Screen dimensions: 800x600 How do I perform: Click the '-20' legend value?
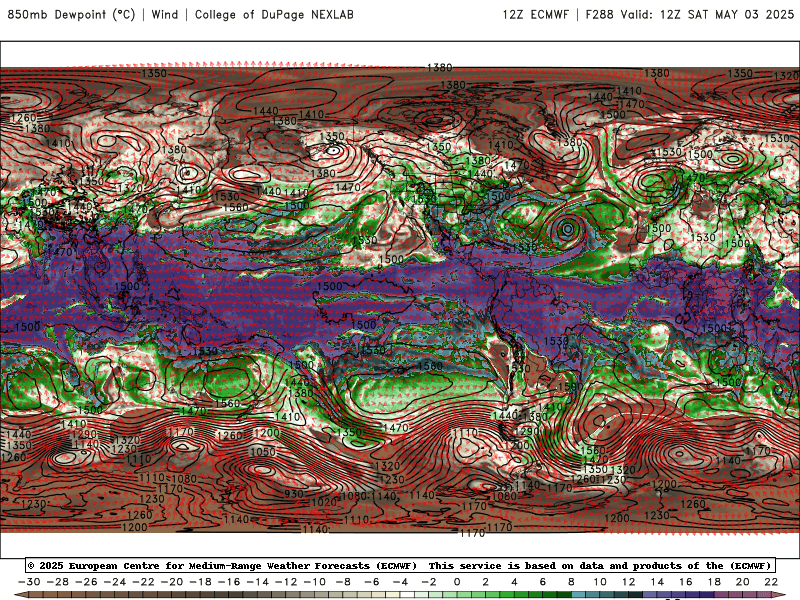point(172,582)
